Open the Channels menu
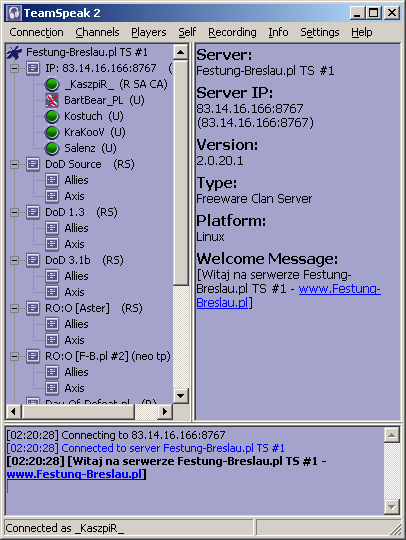 [x=97, y=32]
